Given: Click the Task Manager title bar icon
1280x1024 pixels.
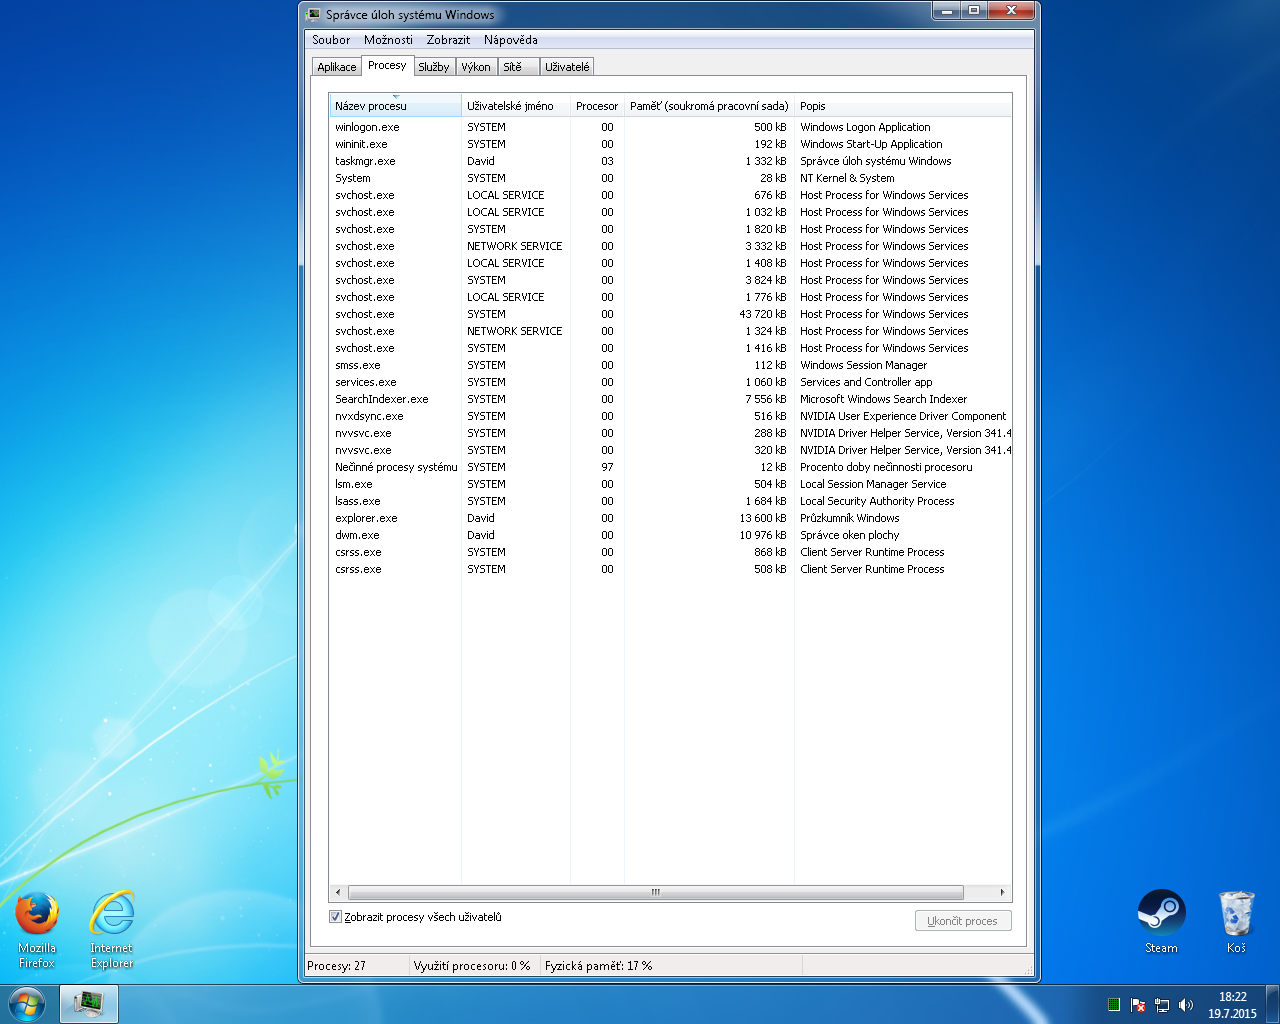Looking at the screenshot, I should pyautogui.click(x=314, y=15).
